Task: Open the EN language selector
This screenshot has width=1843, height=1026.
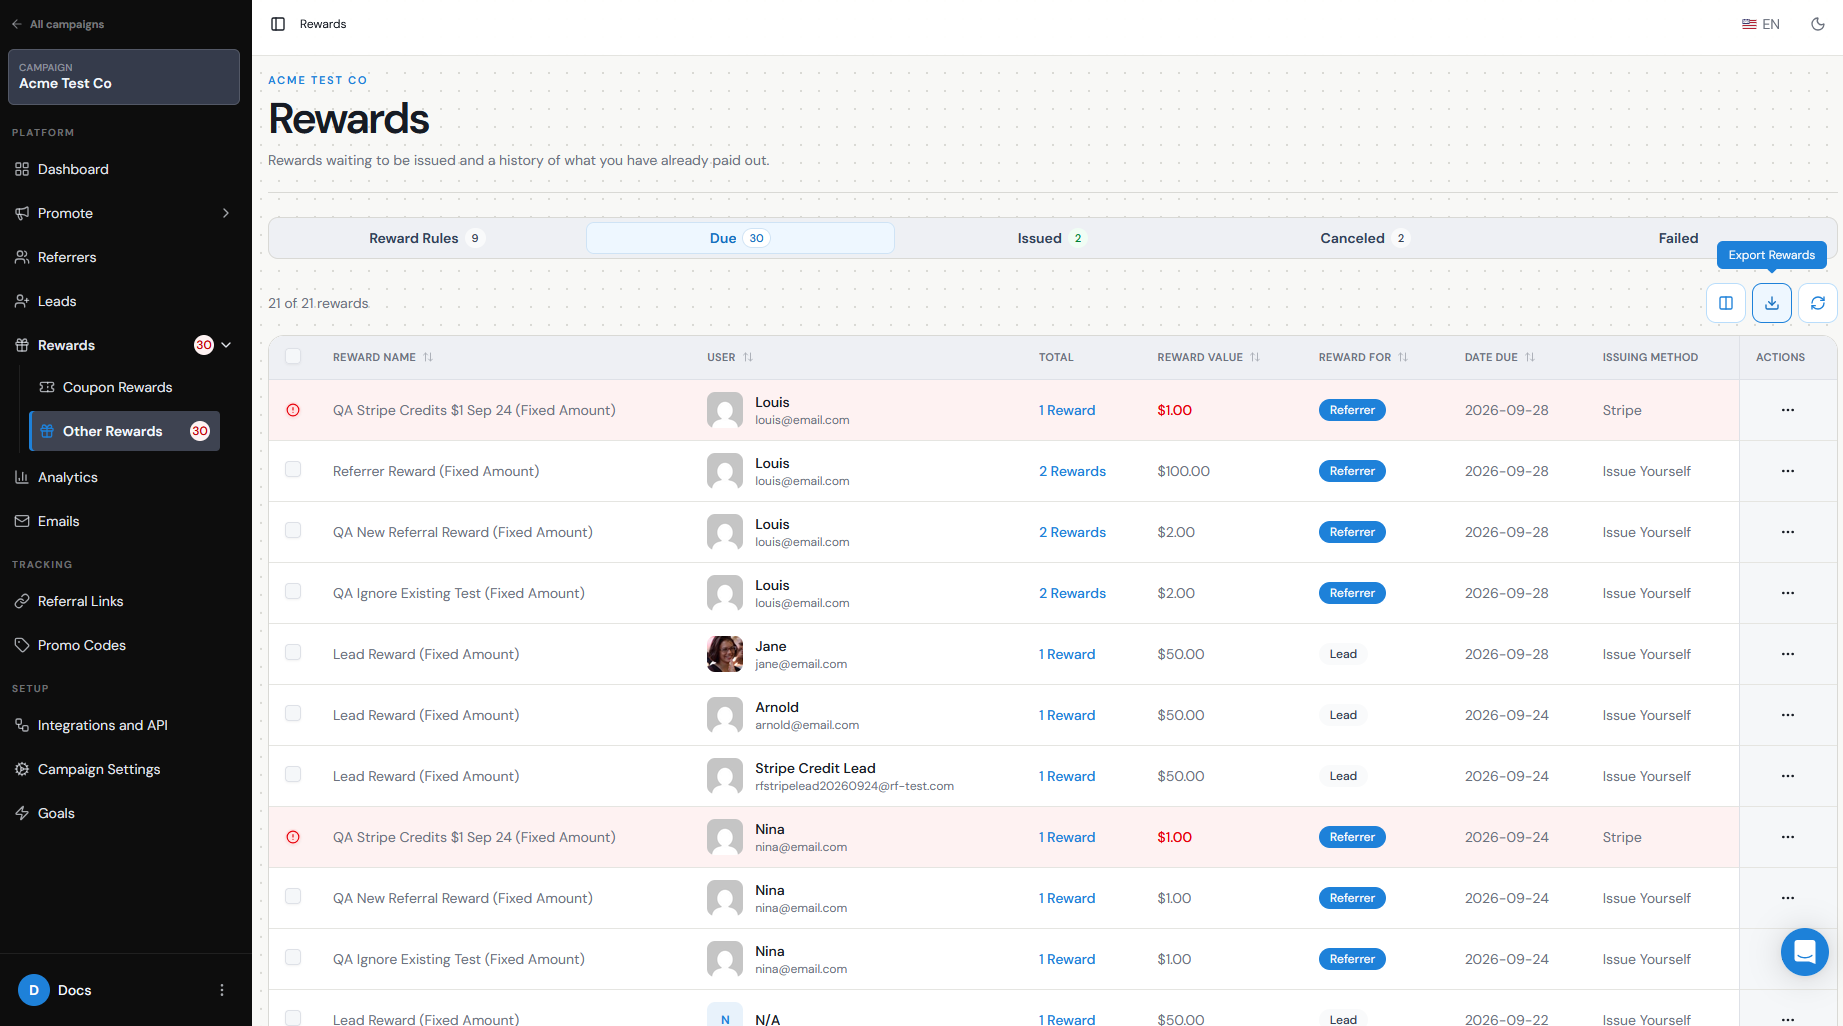Action: [1761, 24]
